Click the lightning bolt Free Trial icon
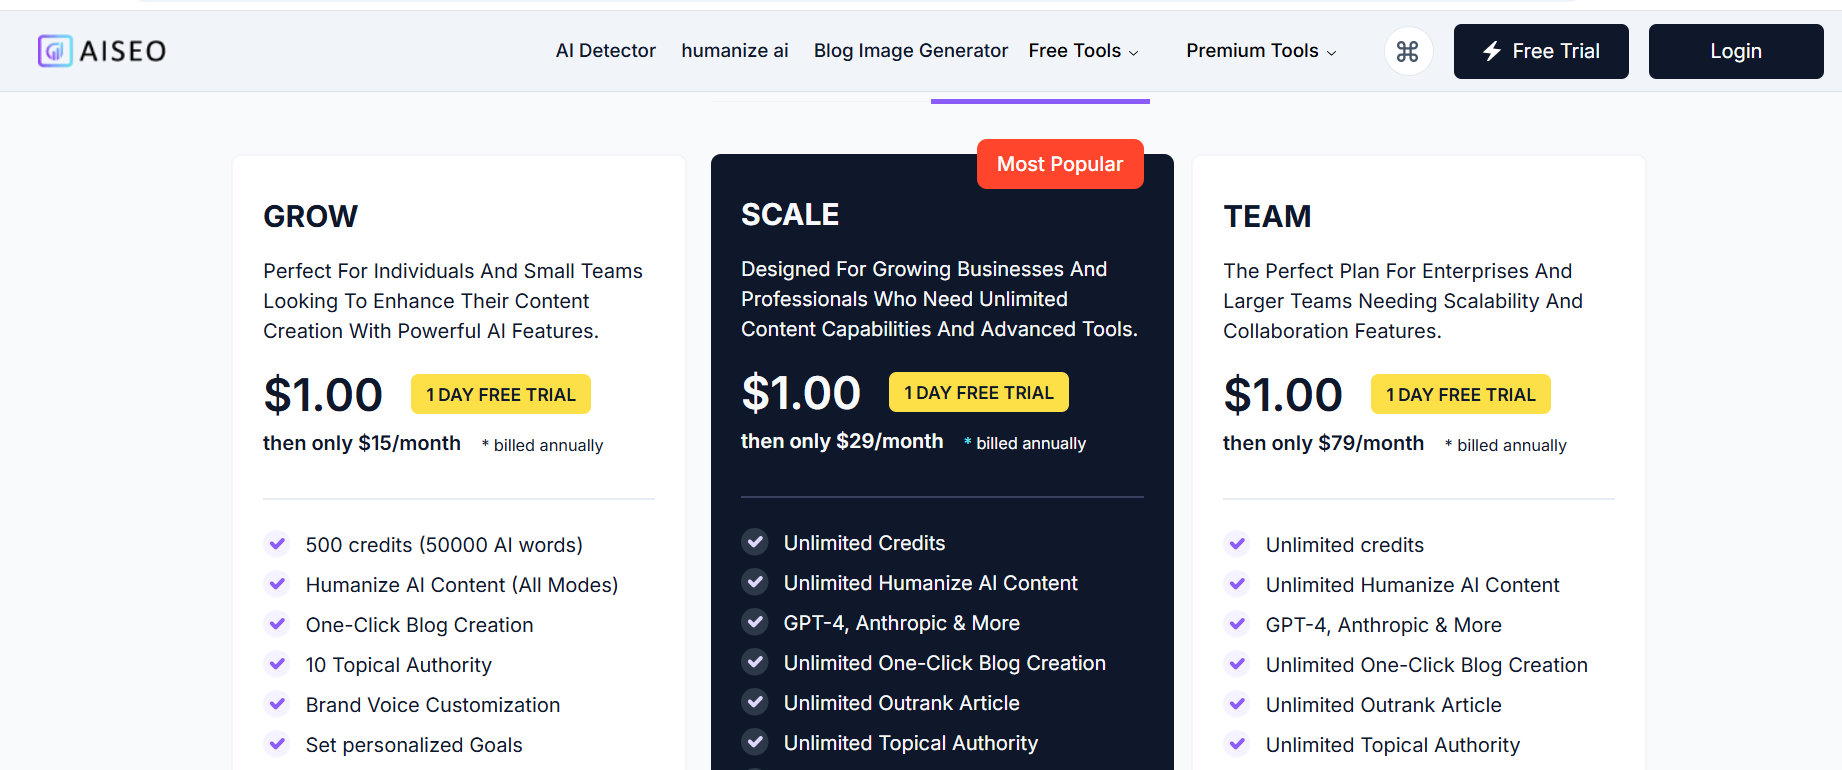 click(1492, 51)
